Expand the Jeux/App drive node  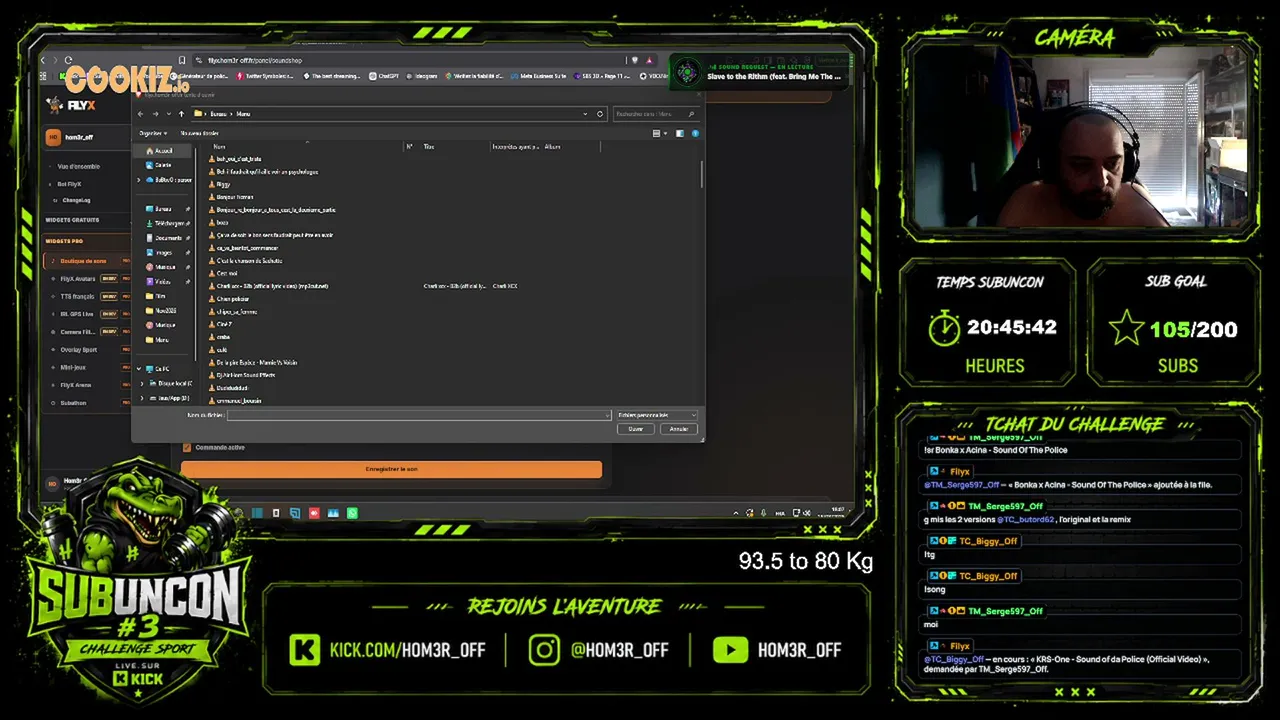[x=143, y=398]
